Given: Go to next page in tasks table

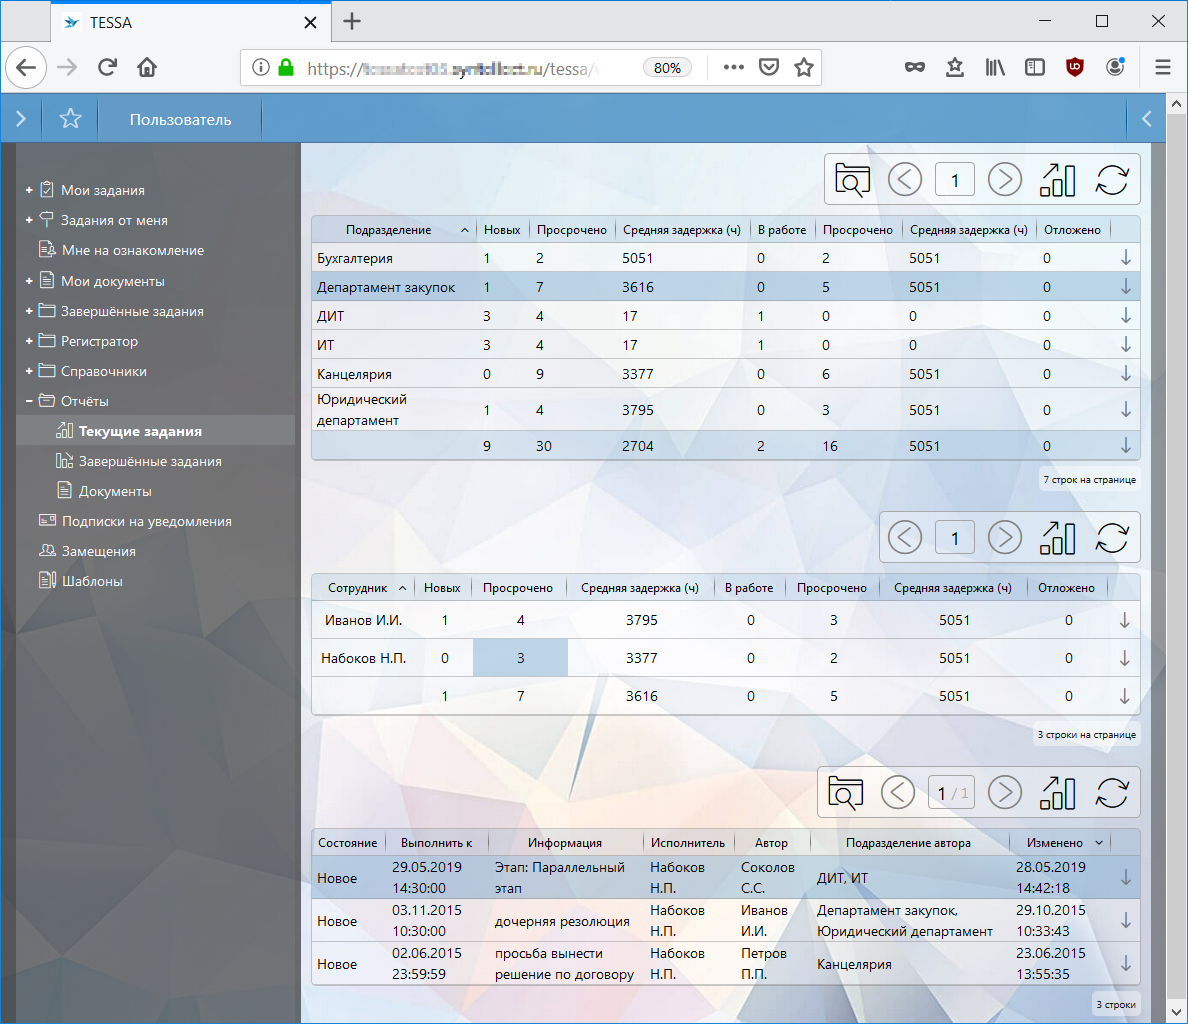Looking at the screenshot, I should coord(1004,793).
